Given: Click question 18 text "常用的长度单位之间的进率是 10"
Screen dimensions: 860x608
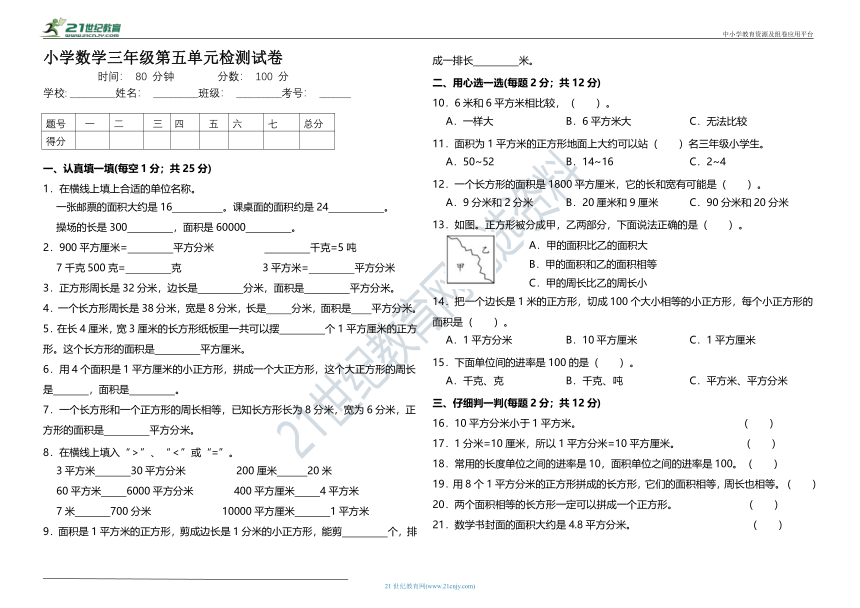Looking at the screenshot, I should tap(528, 464).
